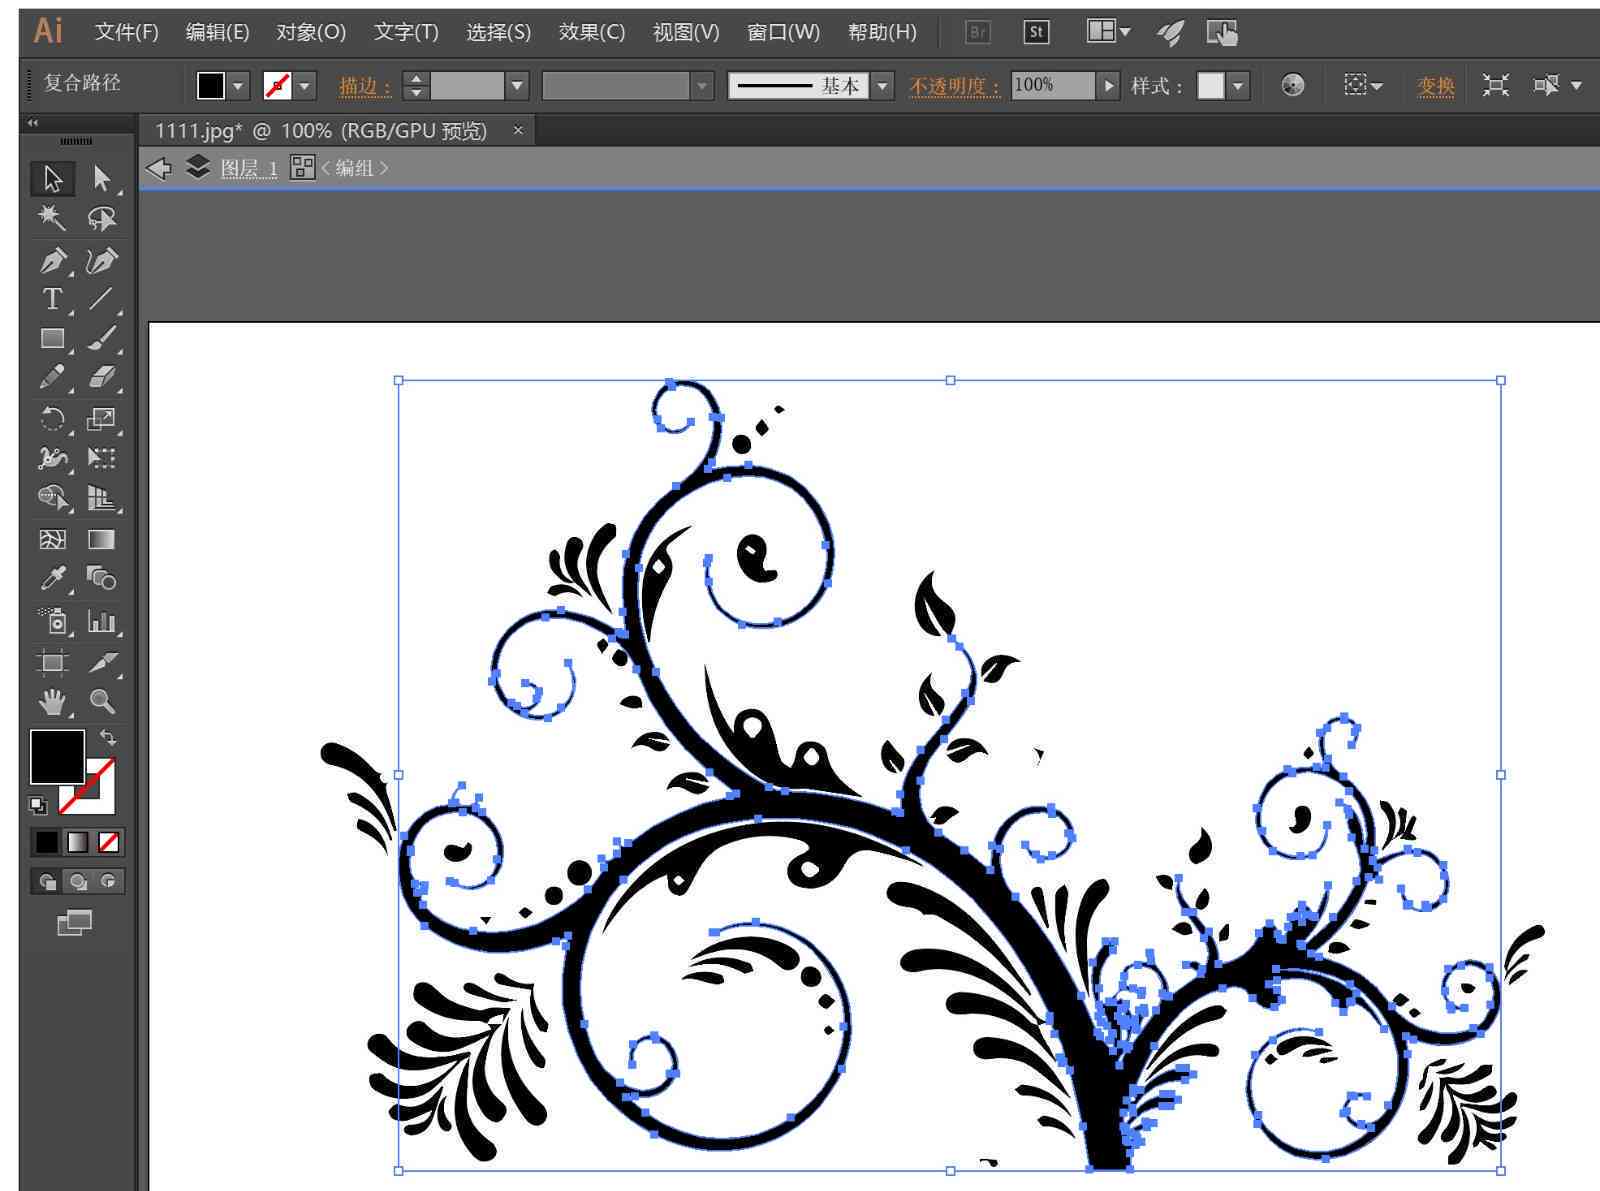
Task: Open the stroke weight dropdown
Action: pyautogui.click(x=517, y=86)
